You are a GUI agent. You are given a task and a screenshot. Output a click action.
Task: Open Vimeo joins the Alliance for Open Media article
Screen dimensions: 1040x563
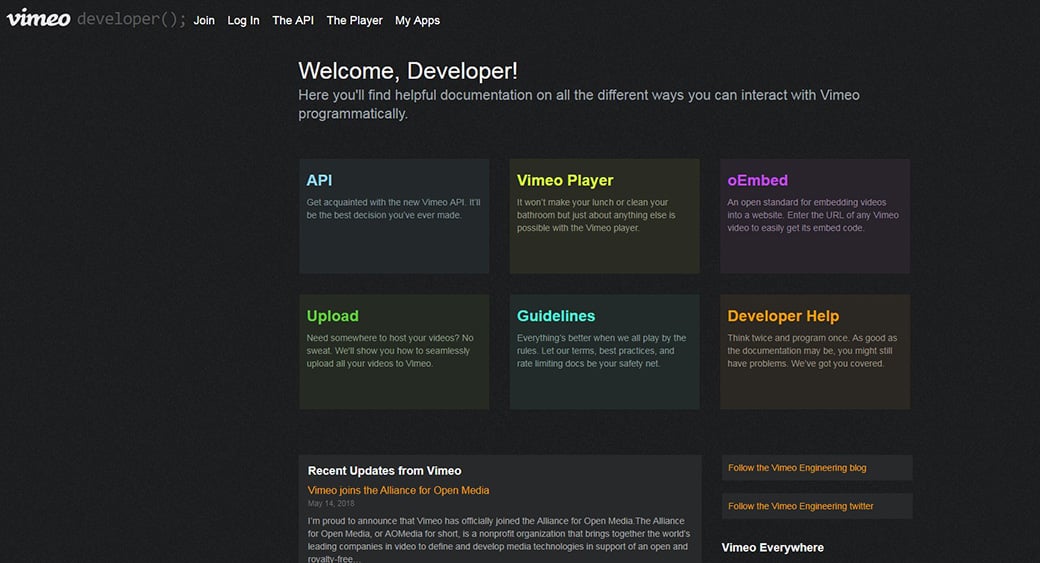coord(398,490)
